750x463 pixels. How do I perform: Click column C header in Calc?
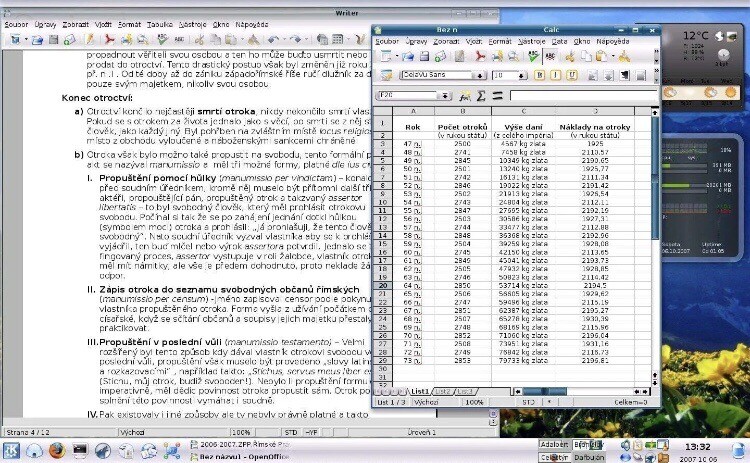(x=523, y=111)
